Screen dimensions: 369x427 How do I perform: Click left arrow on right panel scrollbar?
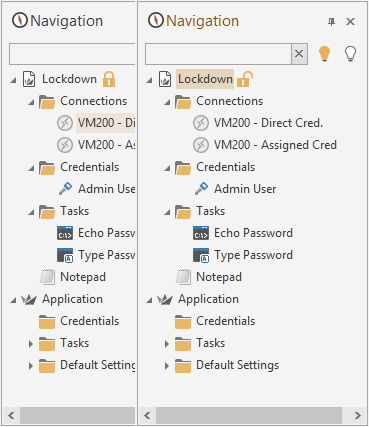tap(147, 415)
